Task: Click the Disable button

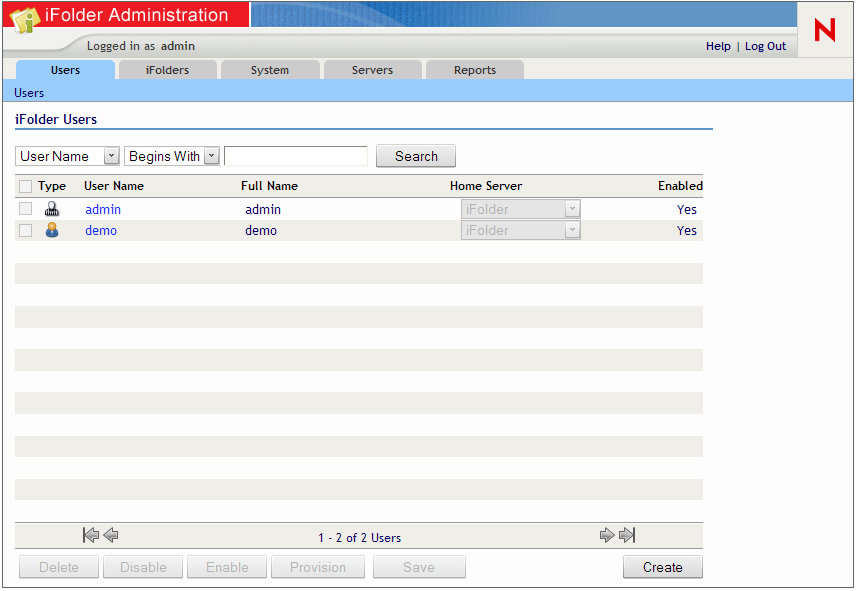Action: pos(143,567)
